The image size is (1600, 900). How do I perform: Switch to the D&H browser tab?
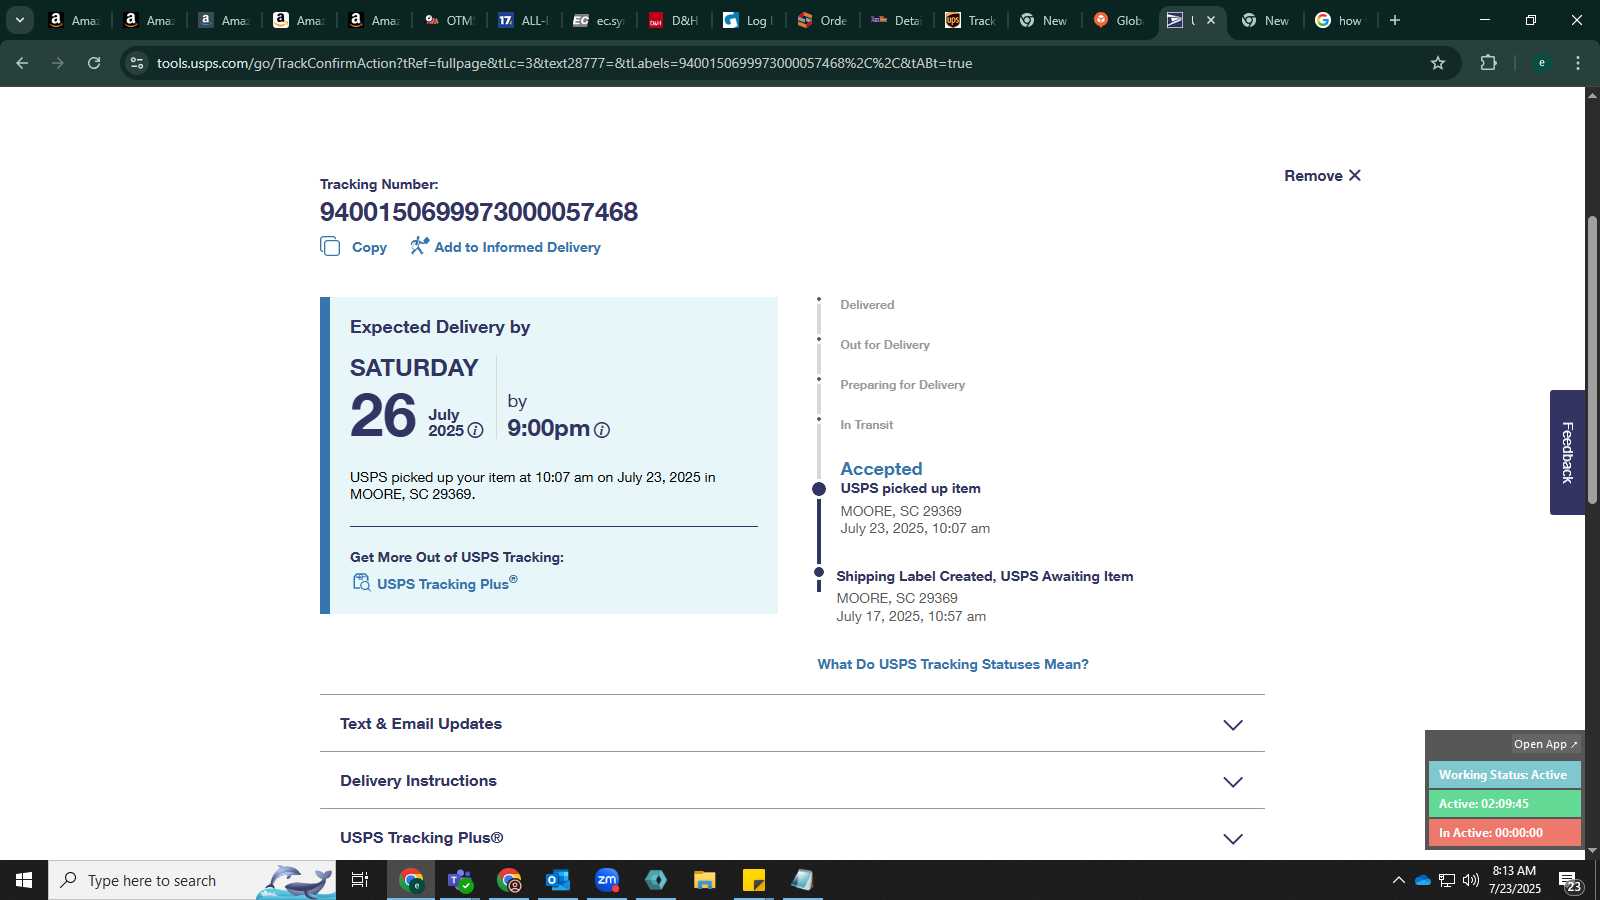(674, 20)
